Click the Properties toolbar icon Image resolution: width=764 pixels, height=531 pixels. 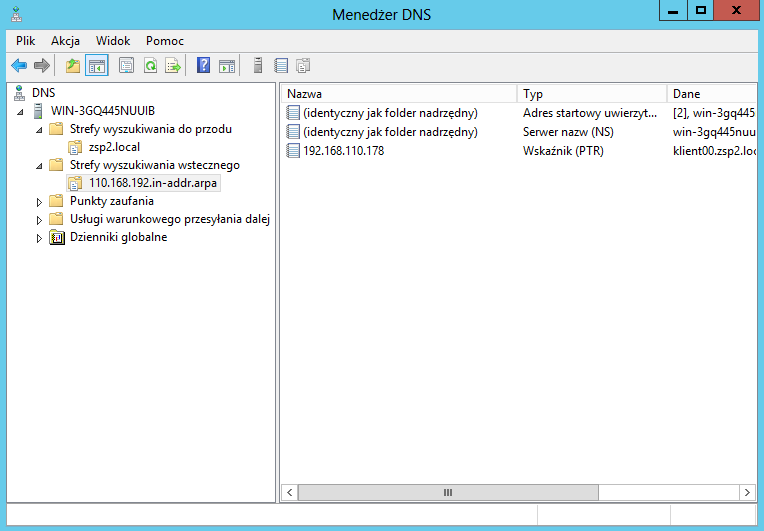(x=126, y=66)
